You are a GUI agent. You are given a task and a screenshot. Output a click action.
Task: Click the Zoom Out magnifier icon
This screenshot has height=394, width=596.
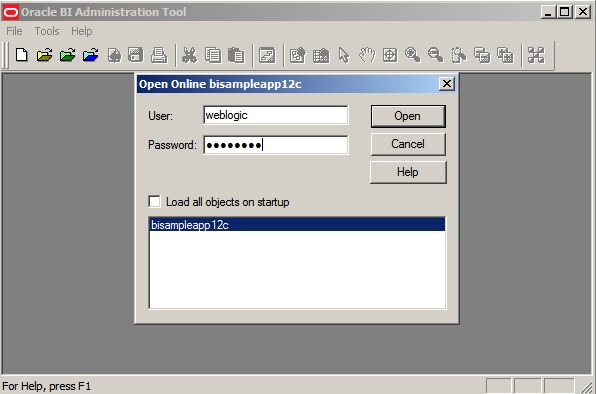[x=436, y=55]
